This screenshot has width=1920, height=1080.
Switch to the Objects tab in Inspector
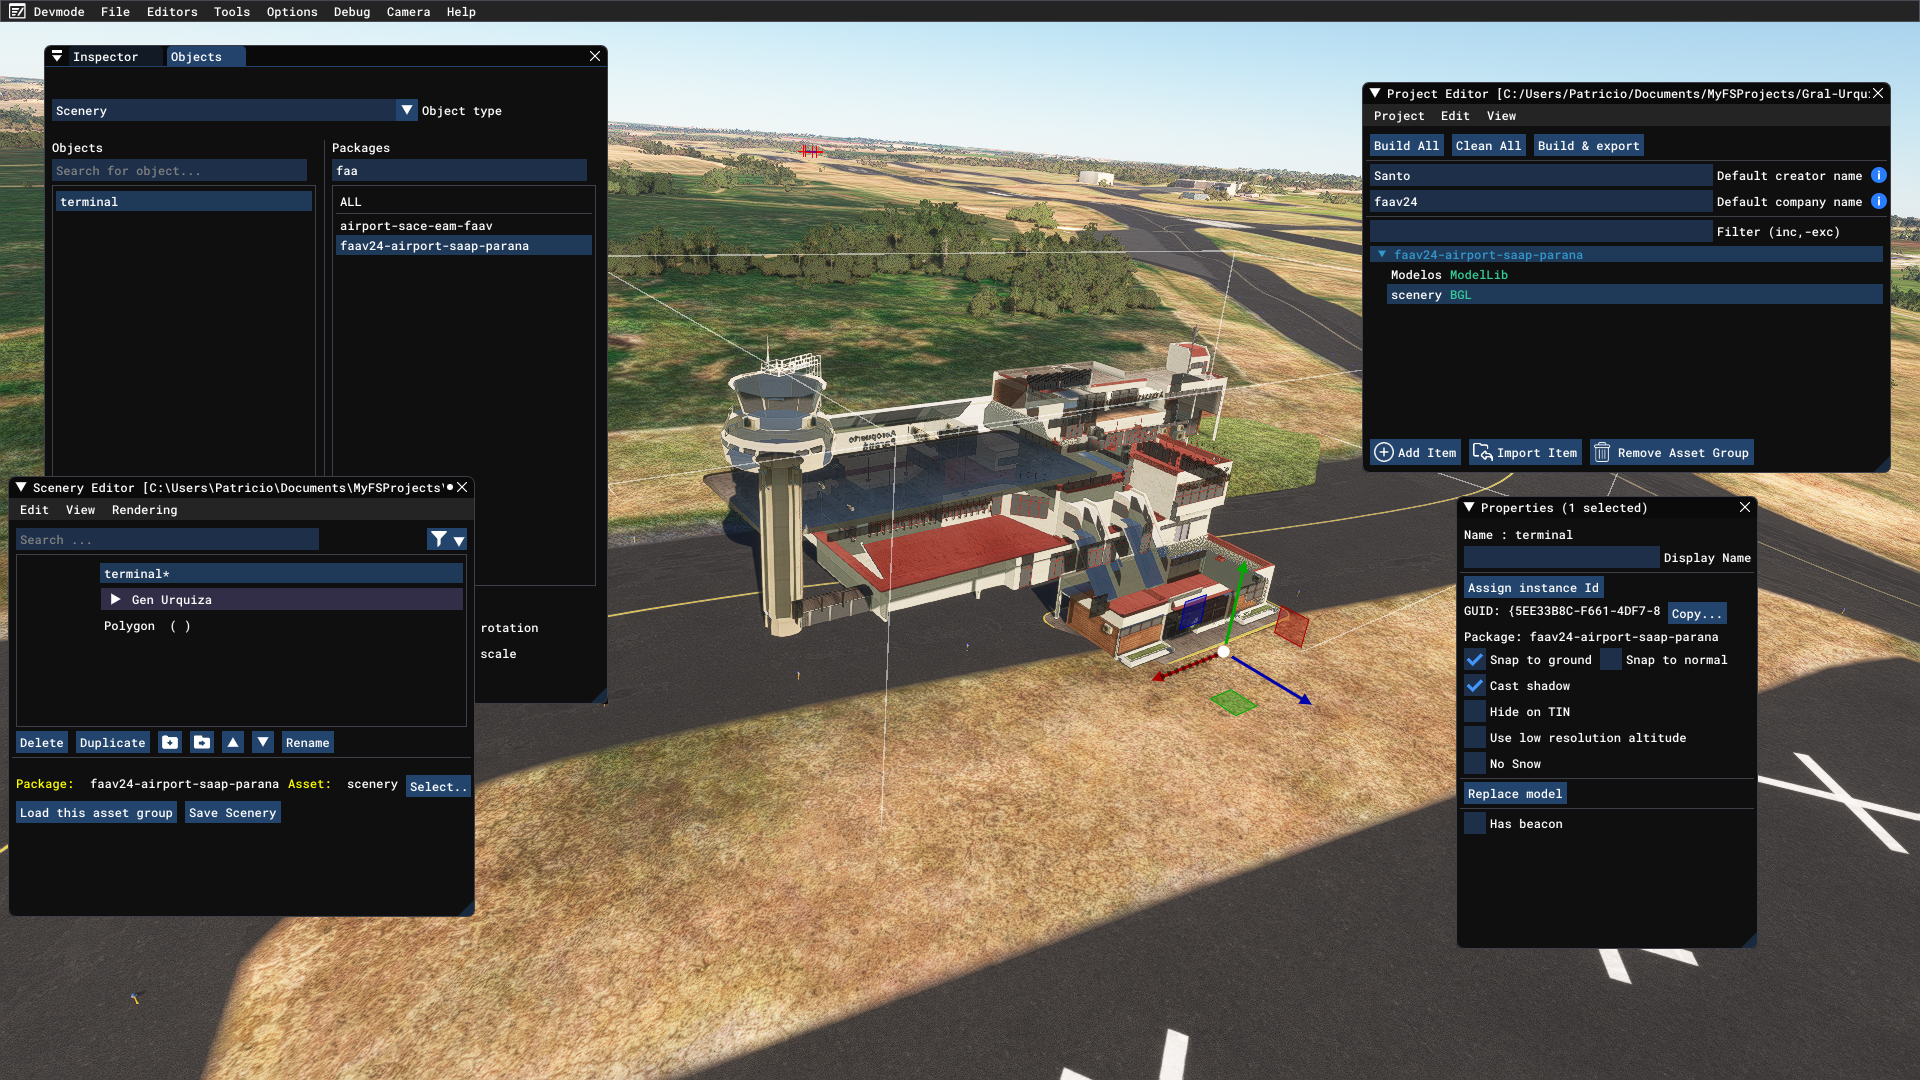click(x=196, y=56)
